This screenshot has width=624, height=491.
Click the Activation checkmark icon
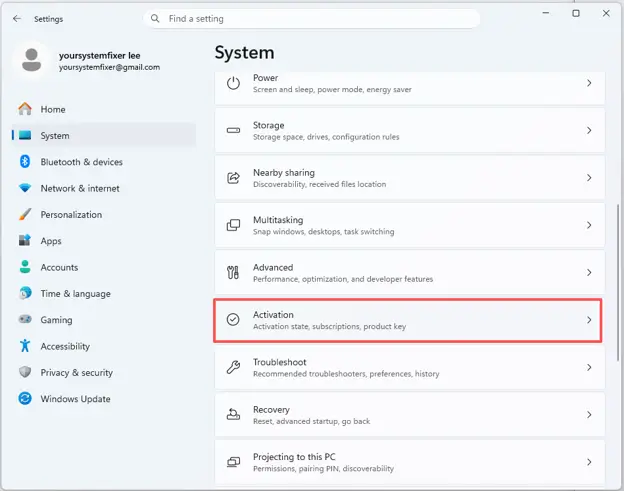pyautogui.click(x=233, y=320)
